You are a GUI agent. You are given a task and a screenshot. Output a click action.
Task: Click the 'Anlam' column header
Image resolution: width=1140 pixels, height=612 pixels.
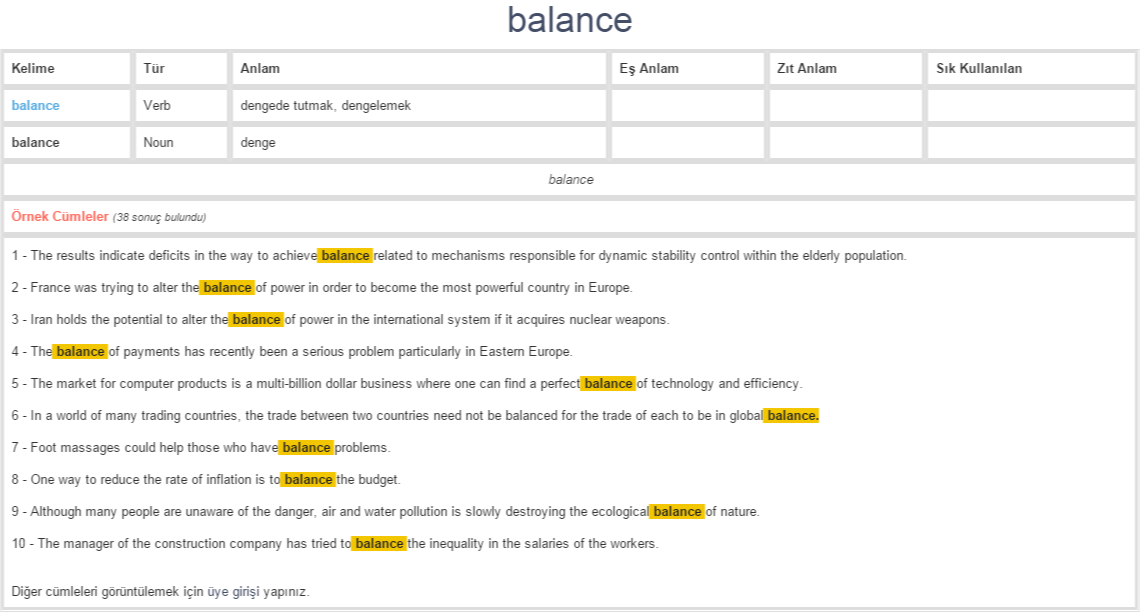pyautogui.click(x=260, y=69)
